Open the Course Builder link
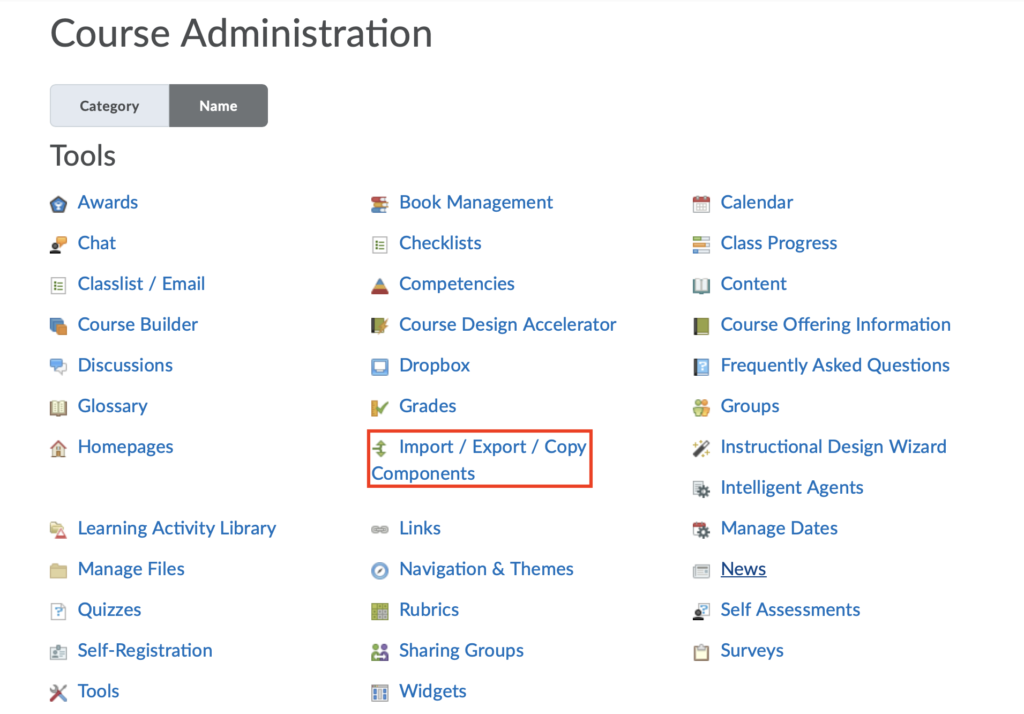The width and height of the screenshot is (1024, 714). (x=138, y=324)
